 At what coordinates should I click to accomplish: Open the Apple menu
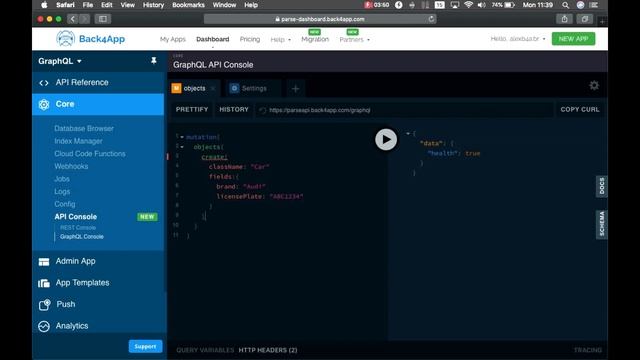(x=44, y=5)
